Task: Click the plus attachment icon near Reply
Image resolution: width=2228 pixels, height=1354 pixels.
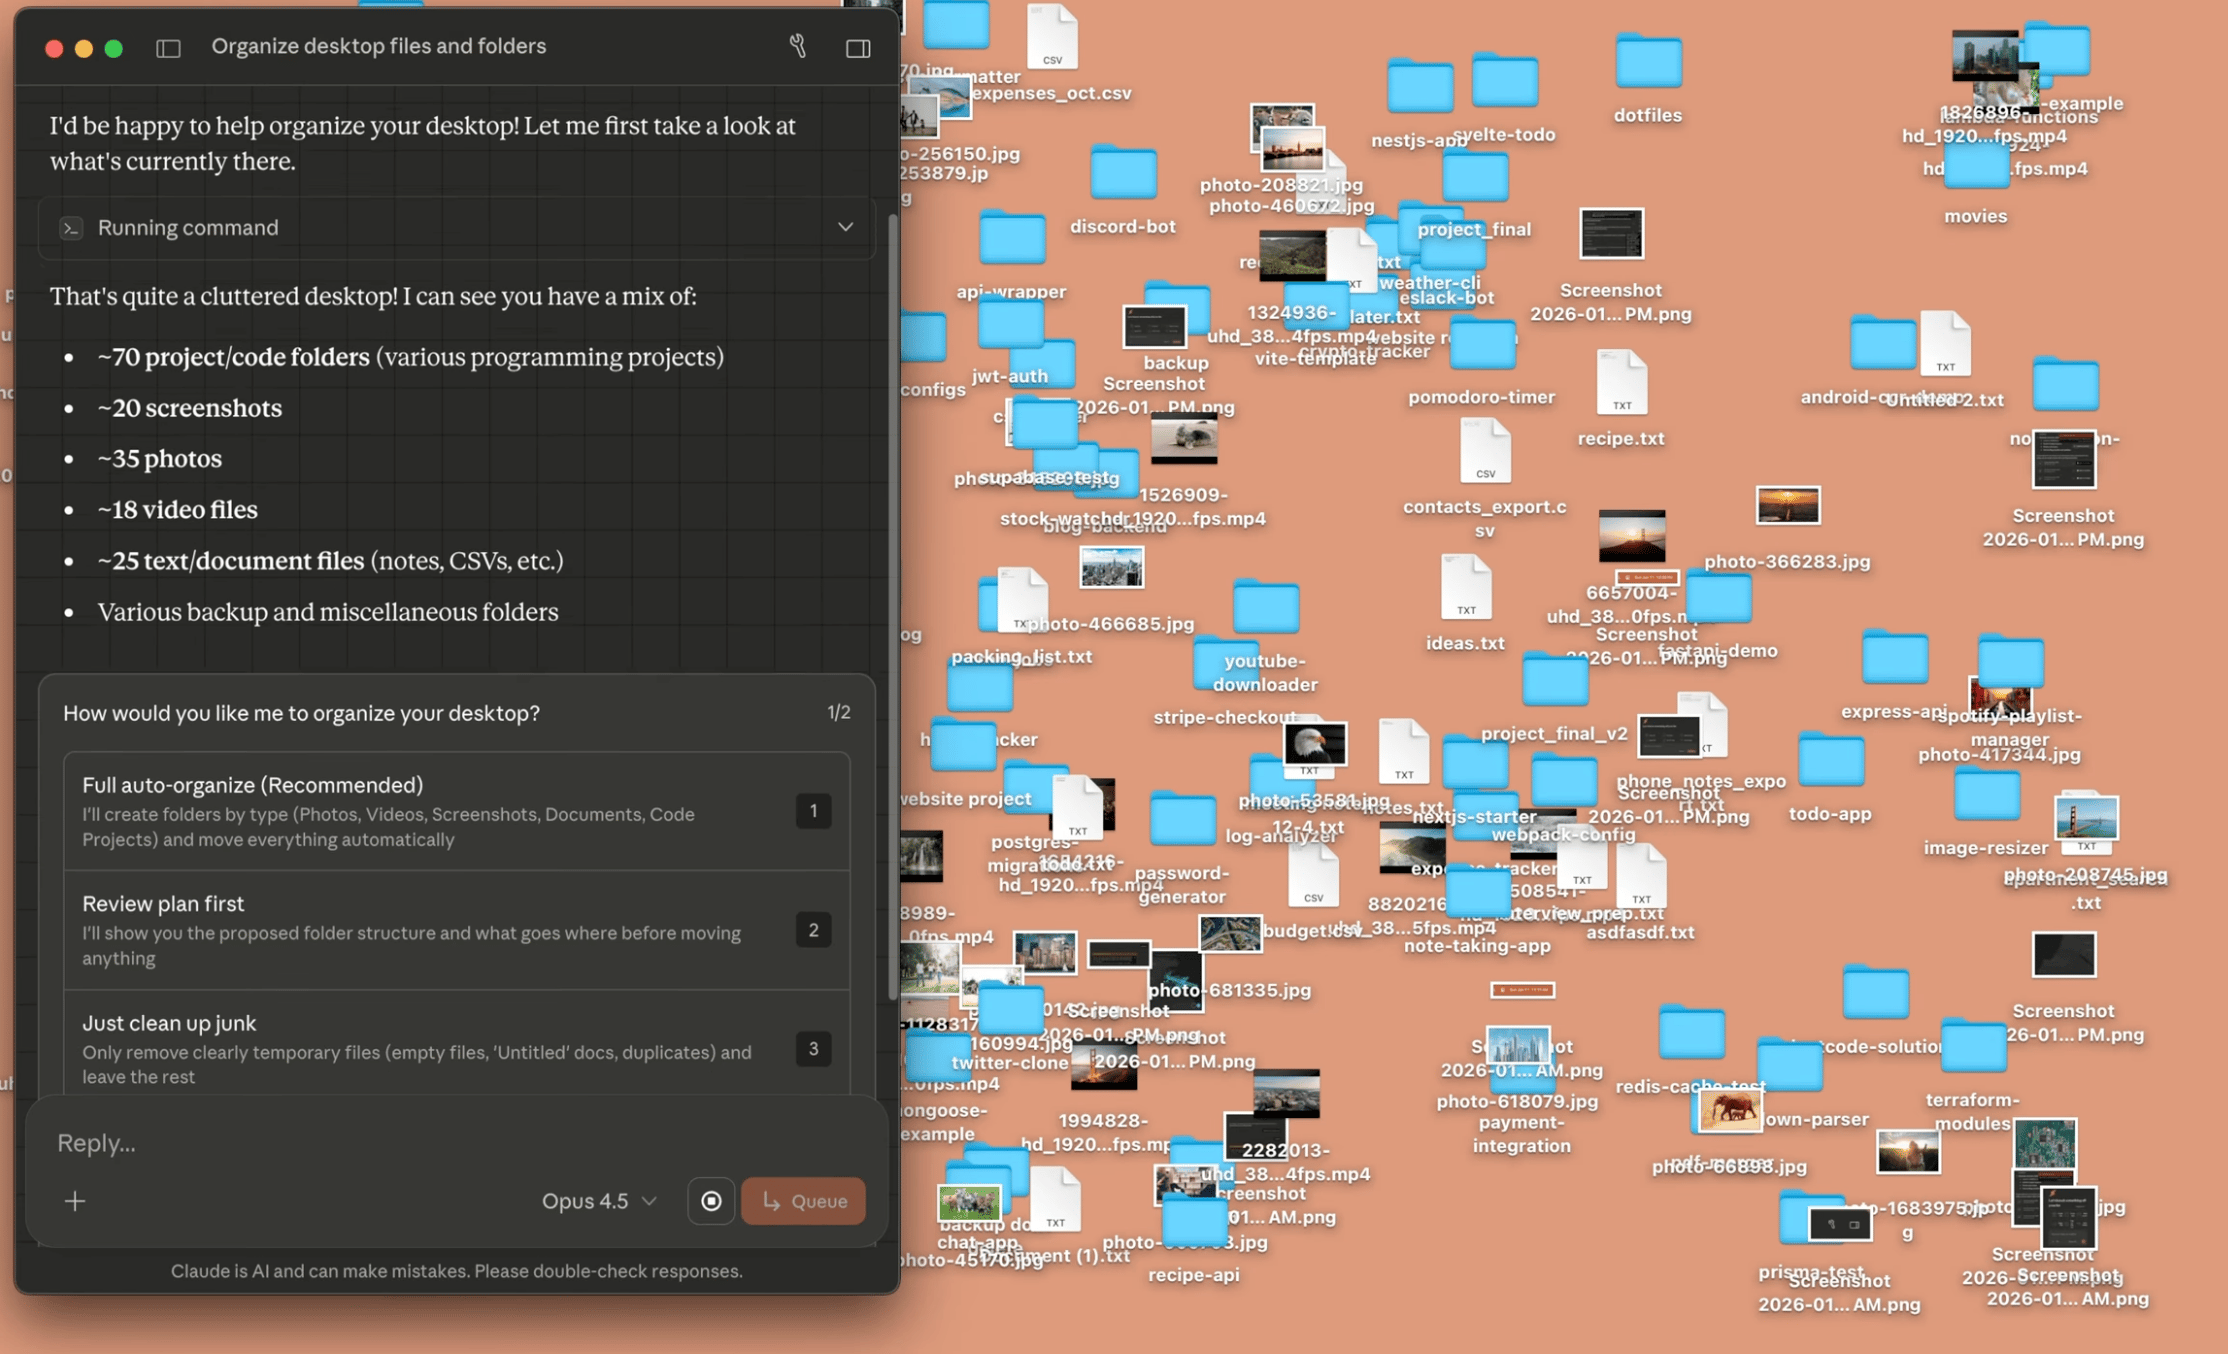Action: coord(75,1200)
